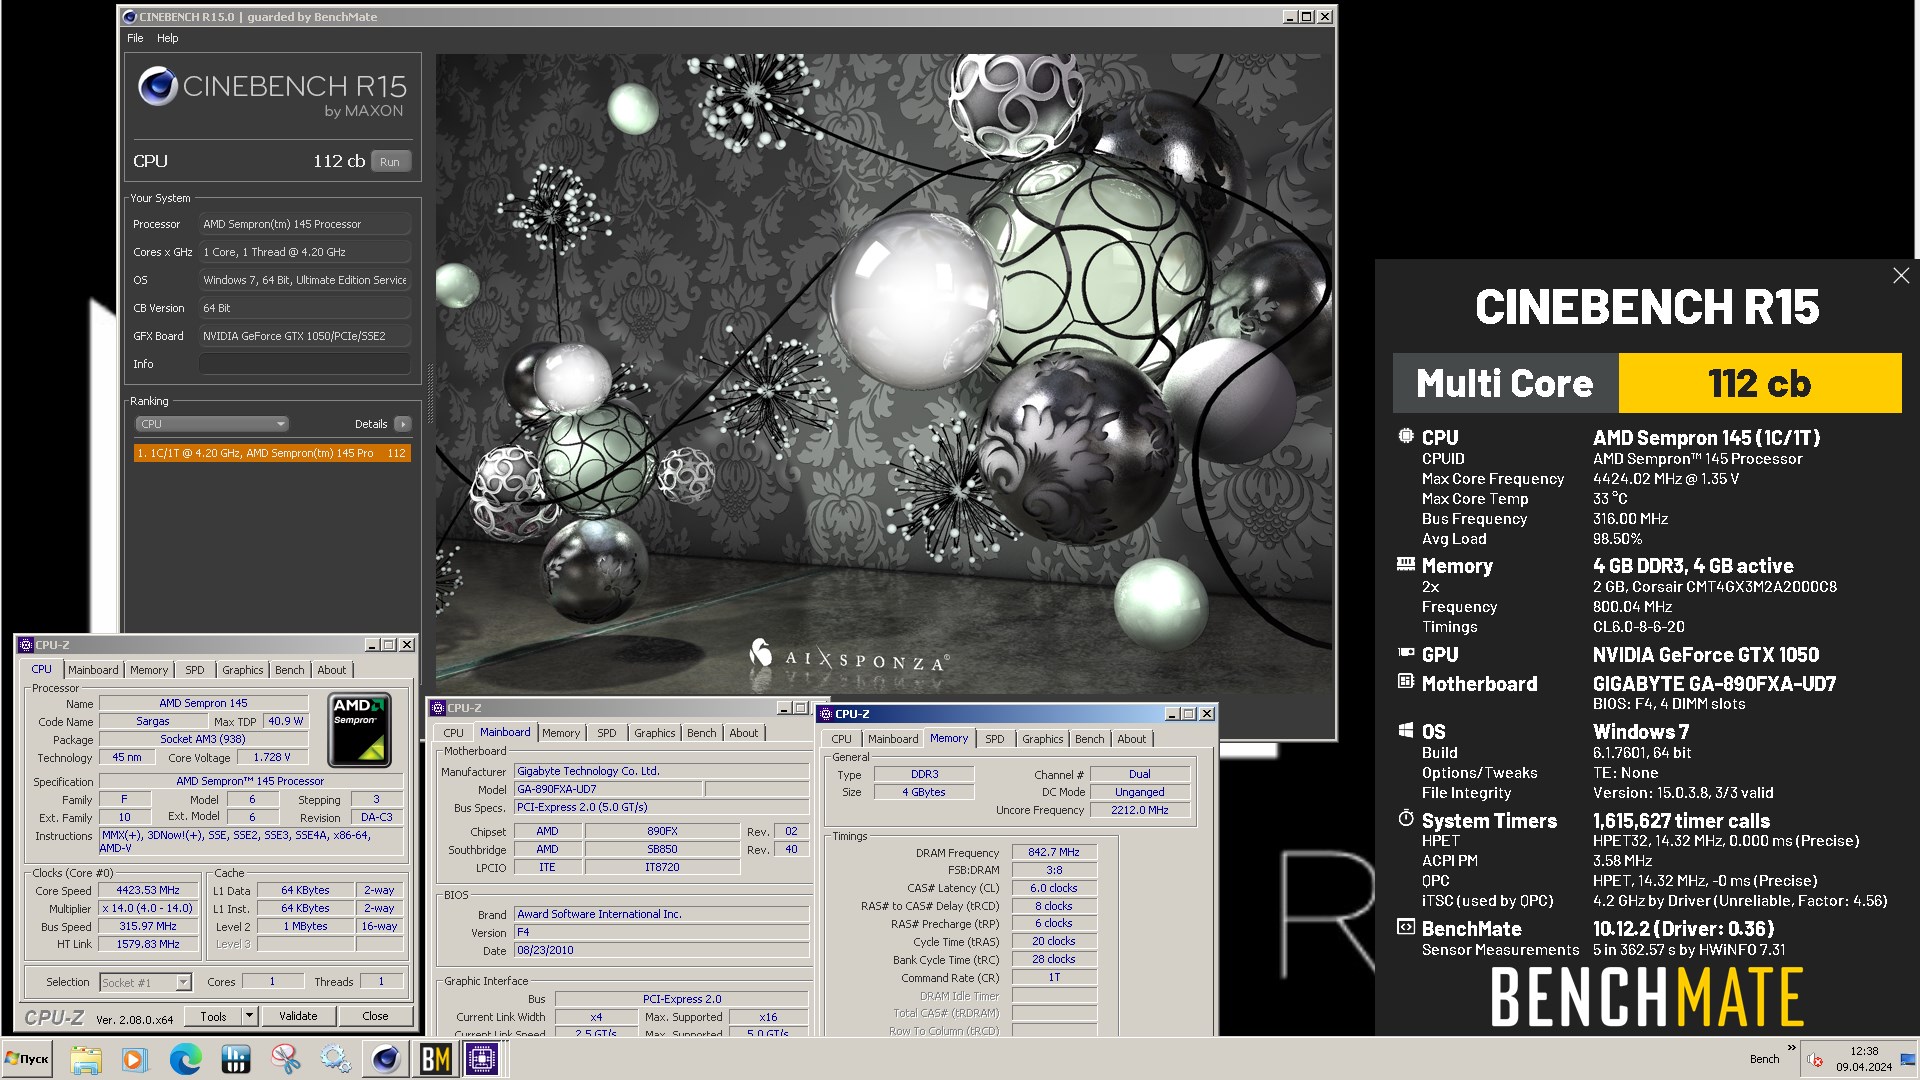This screenshot has height=1080, width=1920.
Task: Click the Core Speed 4423.53 MHz value
Action: click(x=148, y=890)
